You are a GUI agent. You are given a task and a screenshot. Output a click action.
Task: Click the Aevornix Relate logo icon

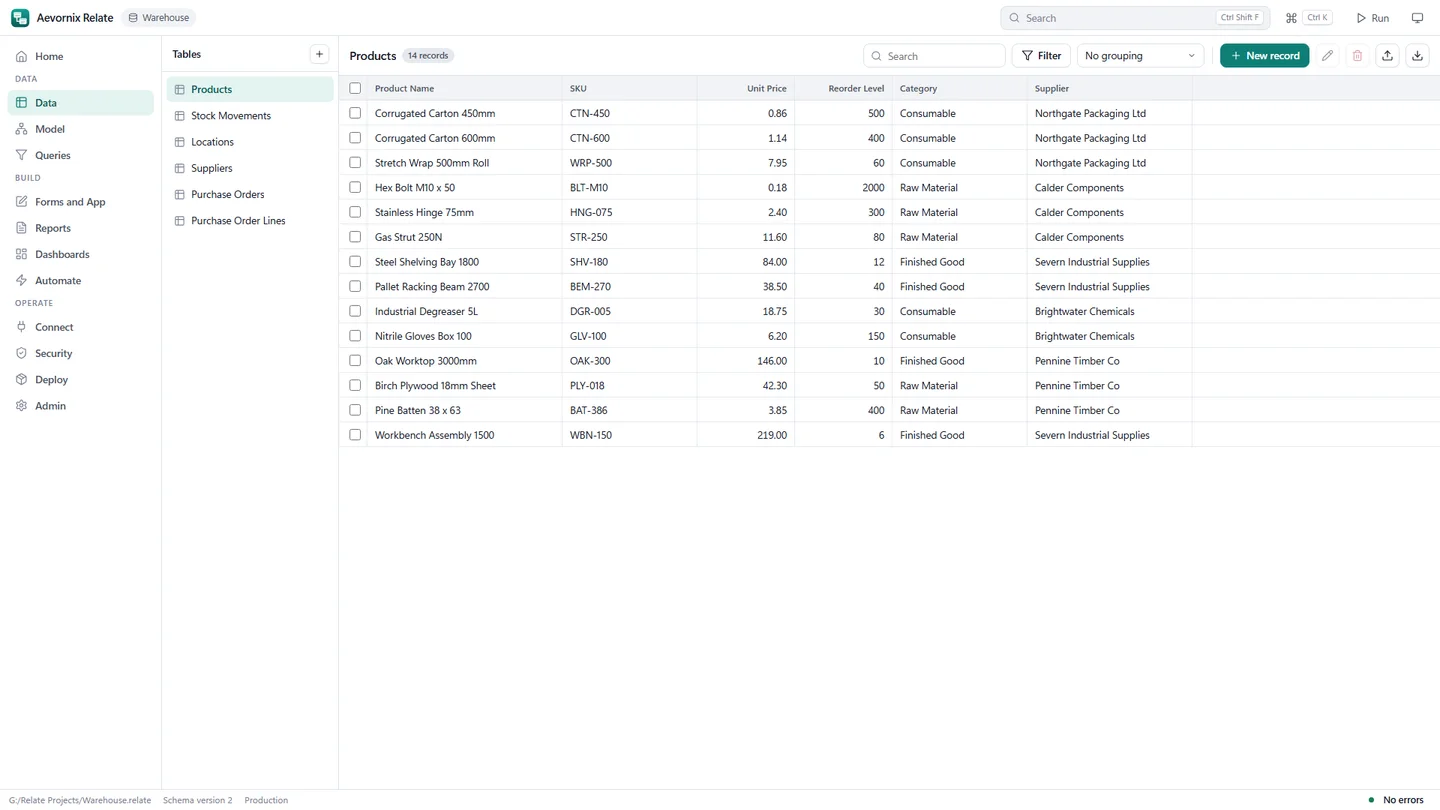coord(20,18)
